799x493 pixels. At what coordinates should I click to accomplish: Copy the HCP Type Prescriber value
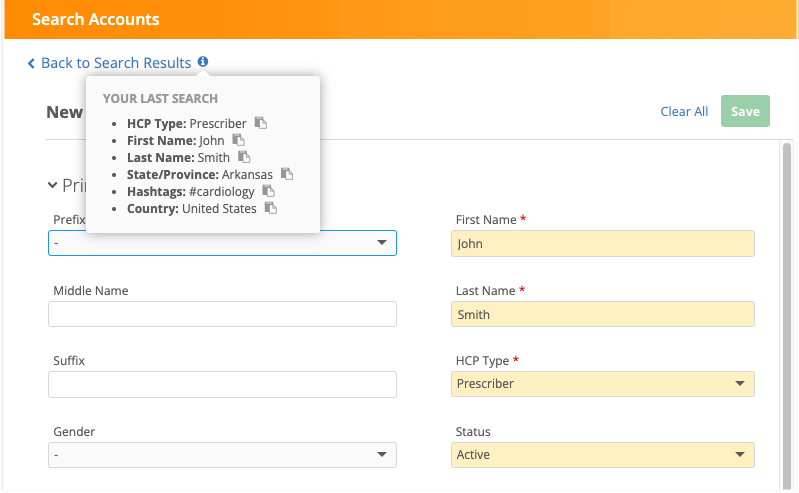click(261, 123)
